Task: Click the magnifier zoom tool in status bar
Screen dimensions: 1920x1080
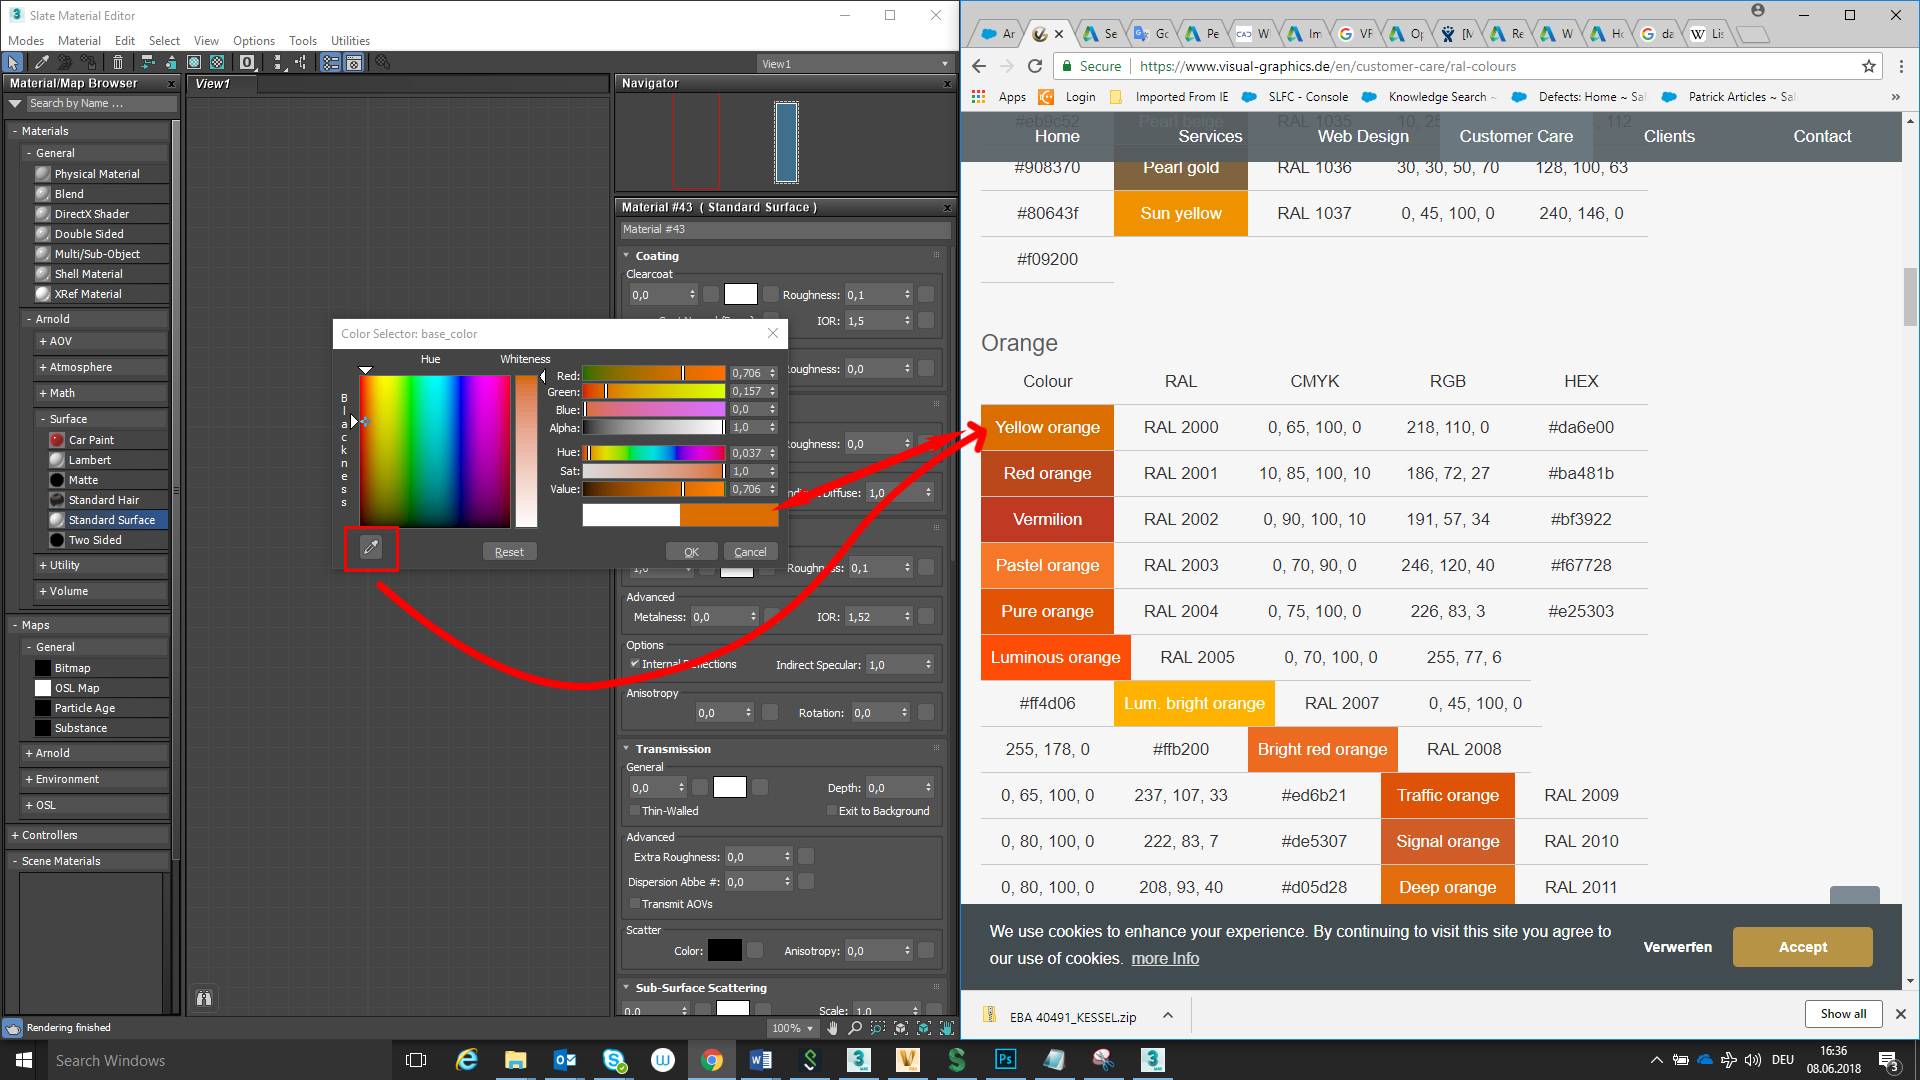Action: 855,1028
